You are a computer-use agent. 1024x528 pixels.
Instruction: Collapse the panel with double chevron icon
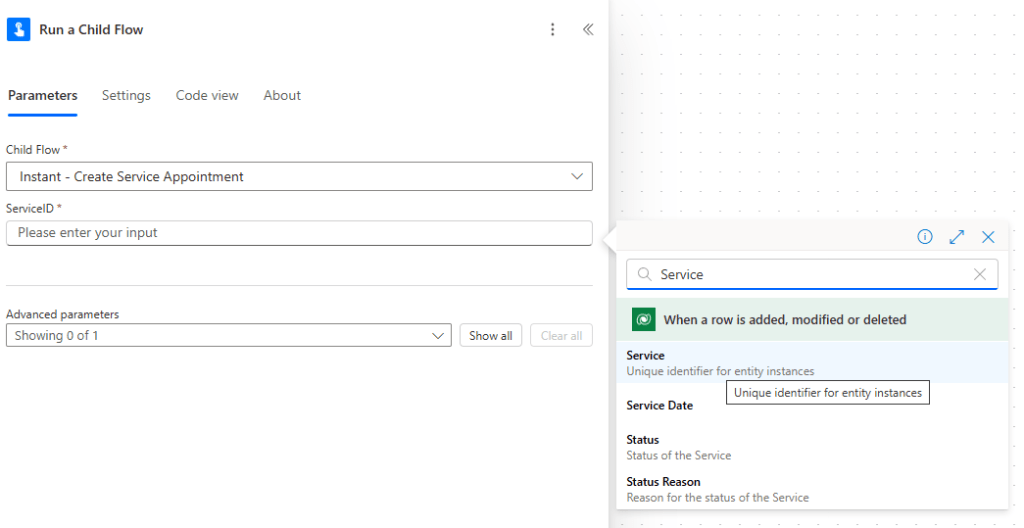point(588,30)
